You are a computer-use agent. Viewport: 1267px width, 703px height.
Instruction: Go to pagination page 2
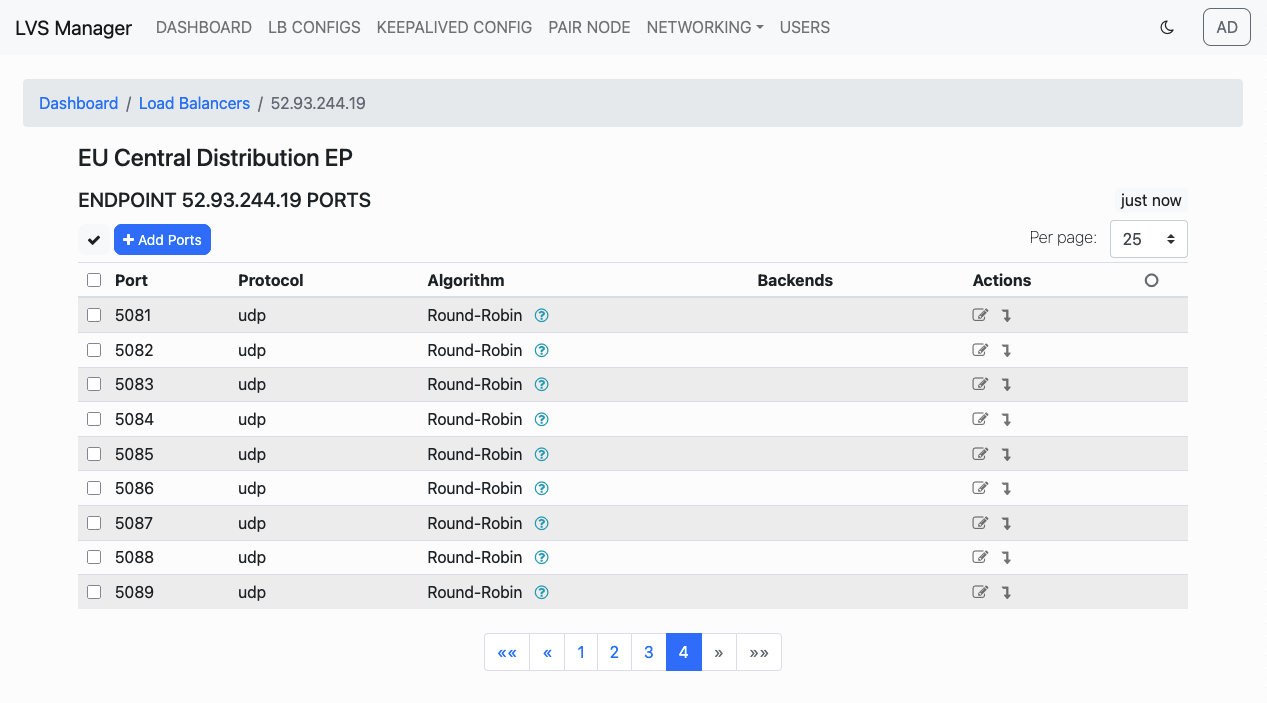tap(614, 652)
